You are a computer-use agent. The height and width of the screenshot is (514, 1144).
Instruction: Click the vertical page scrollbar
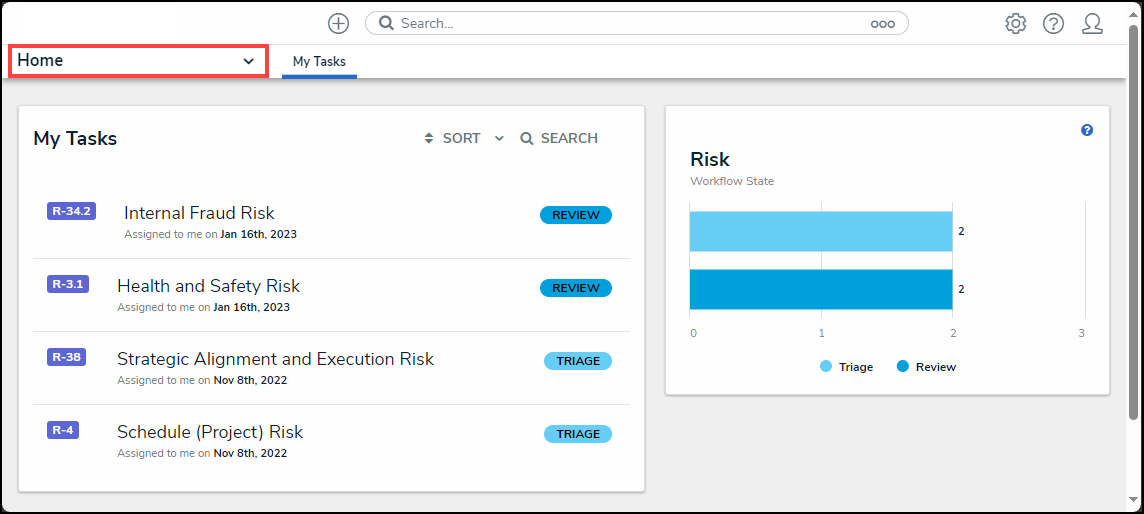click(x=1133, y=220)
